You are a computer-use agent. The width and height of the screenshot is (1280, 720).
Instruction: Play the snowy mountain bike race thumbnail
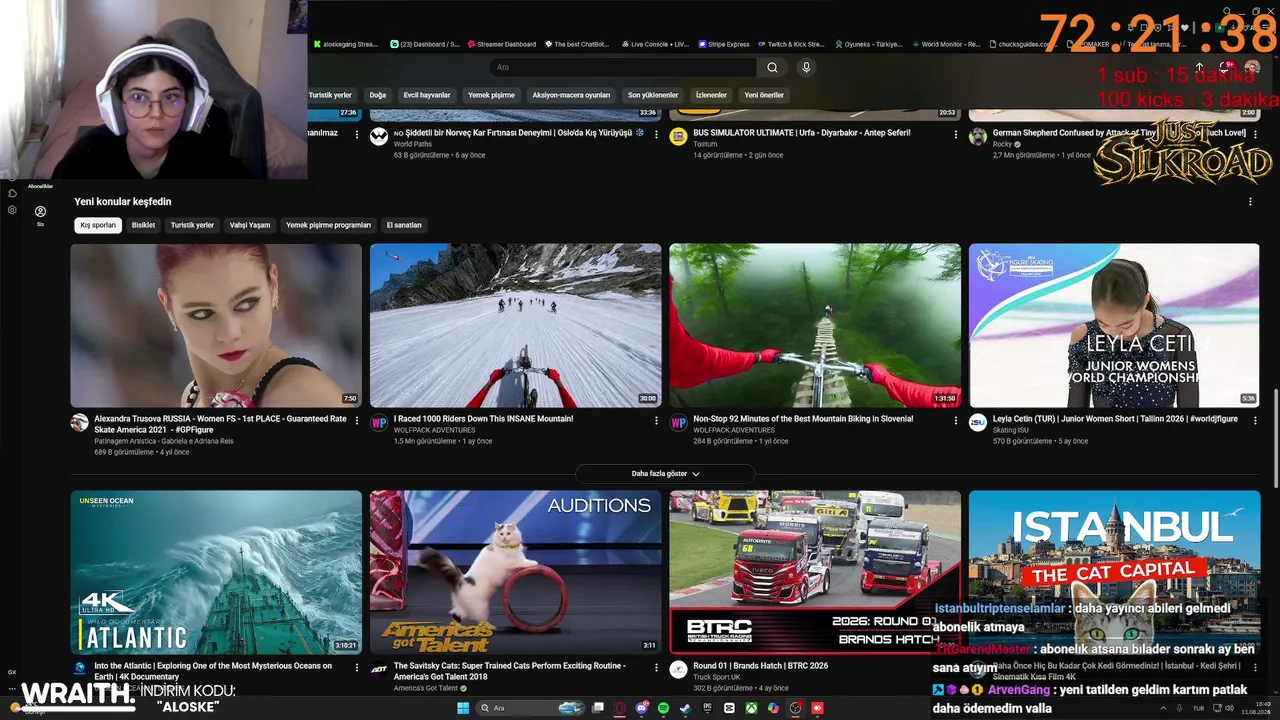coord(516,326)
